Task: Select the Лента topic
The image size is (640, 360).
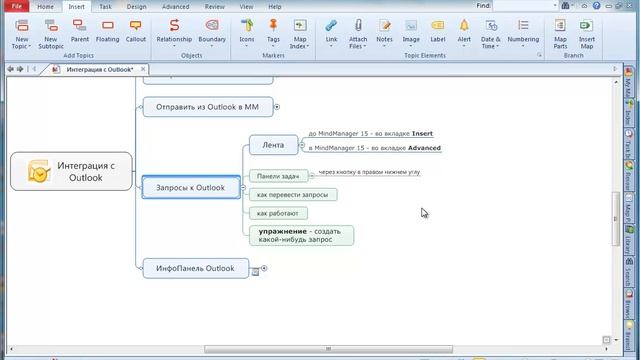Action: click(x=273, y=145)
